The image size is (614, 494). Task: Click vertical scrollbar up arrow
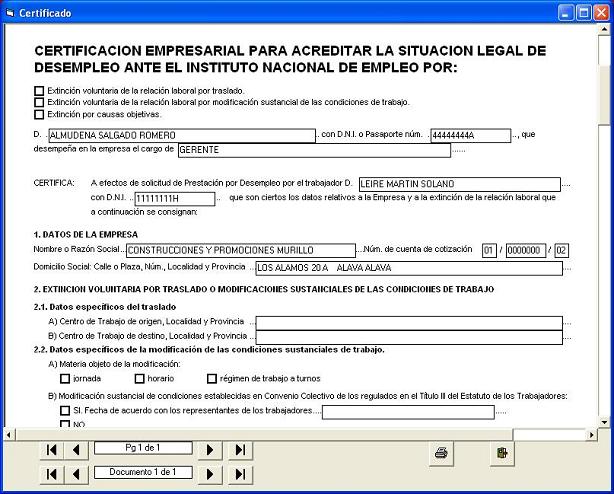pos(603,30)
